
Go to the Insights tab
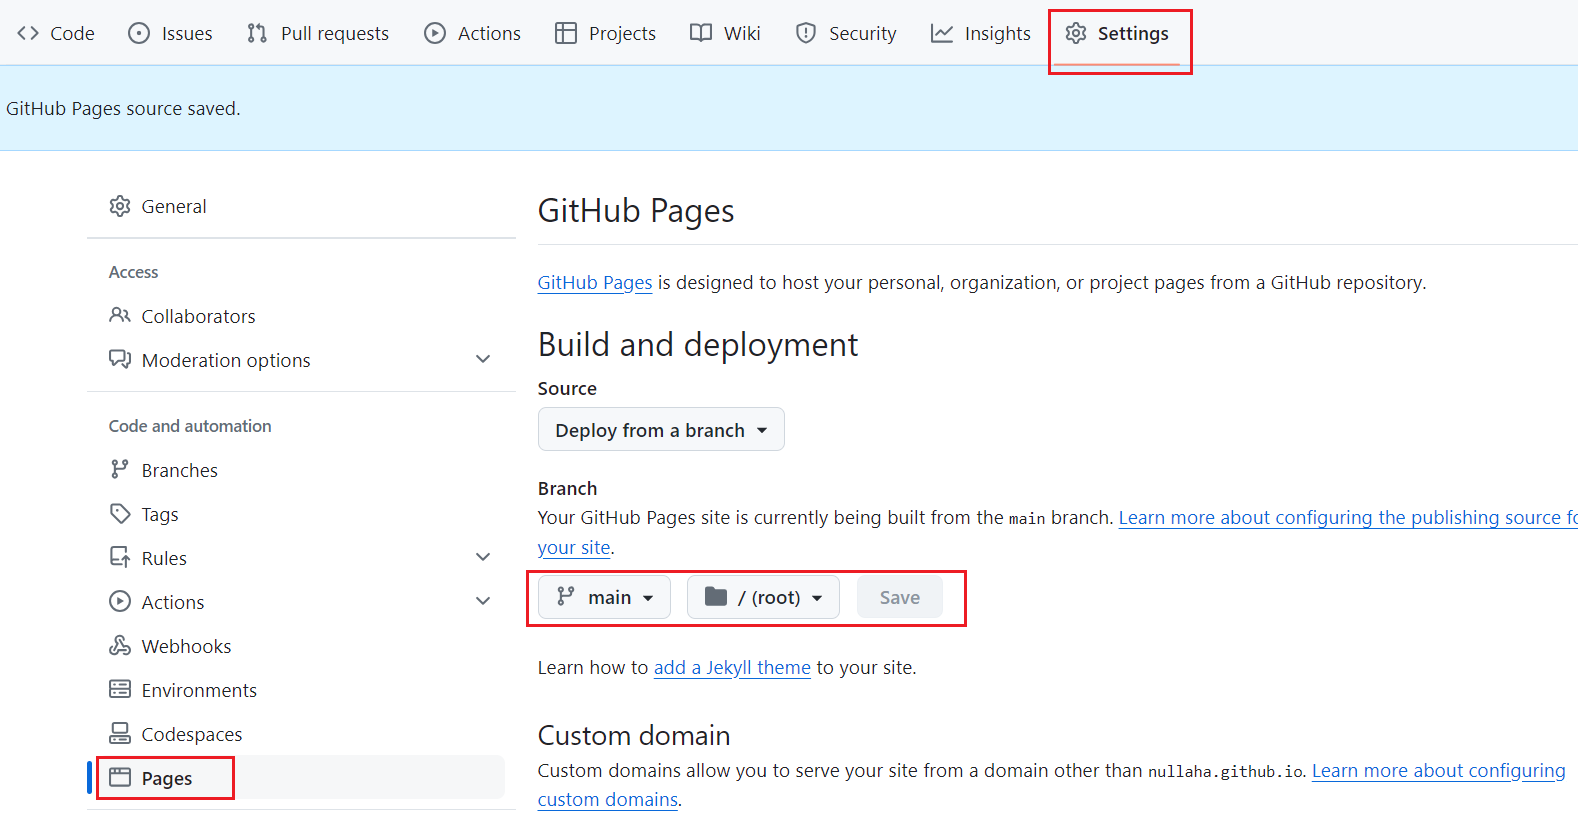[x=981, y=33]
